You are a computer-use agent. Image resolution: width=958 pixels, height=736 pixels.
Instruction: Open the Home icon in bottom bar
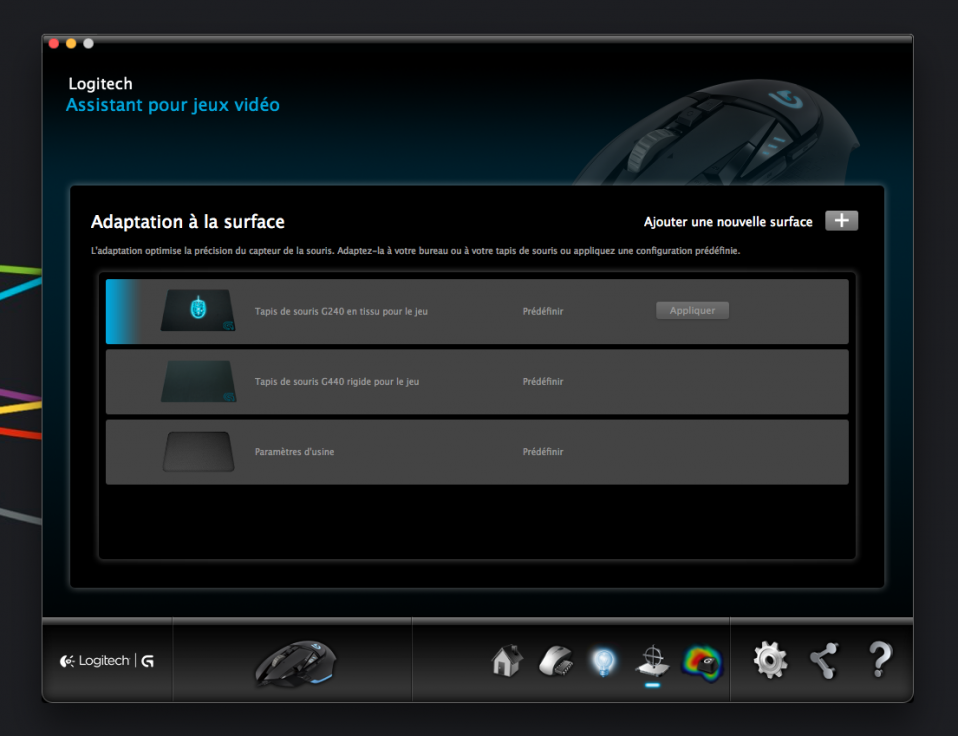[506, 660]
